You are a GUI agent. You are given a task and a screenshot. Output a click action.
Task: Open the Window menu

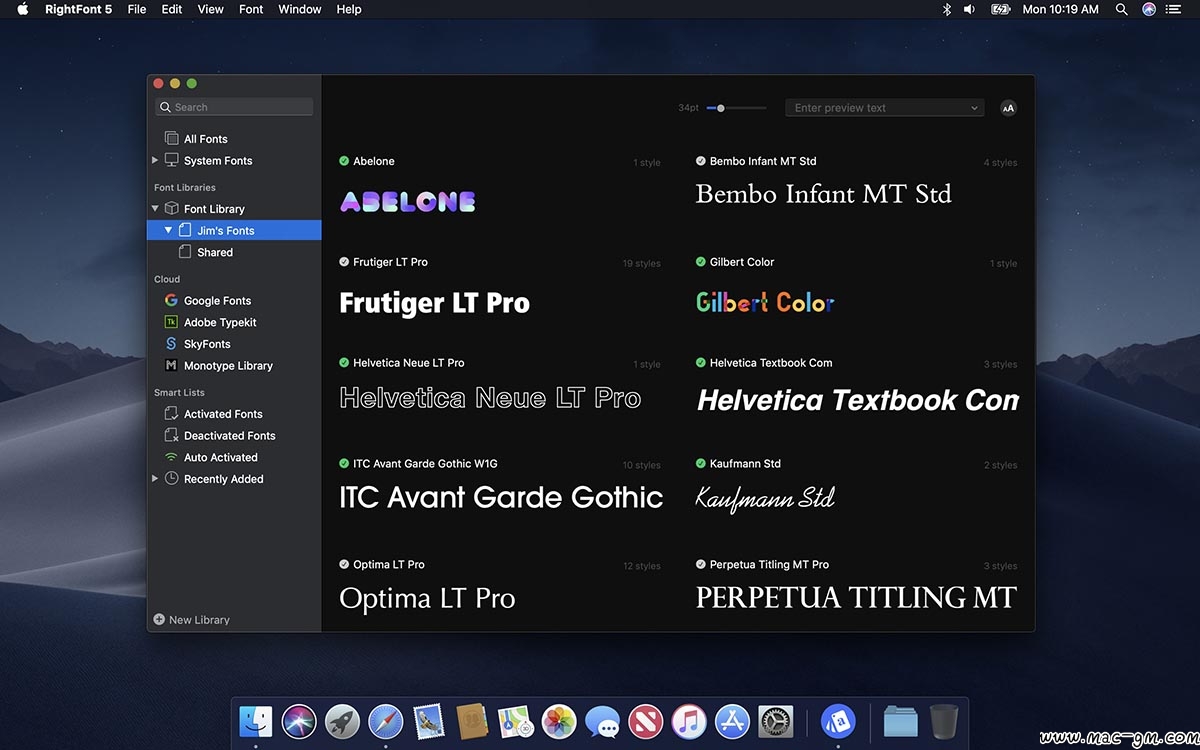(x=300, y=9)
